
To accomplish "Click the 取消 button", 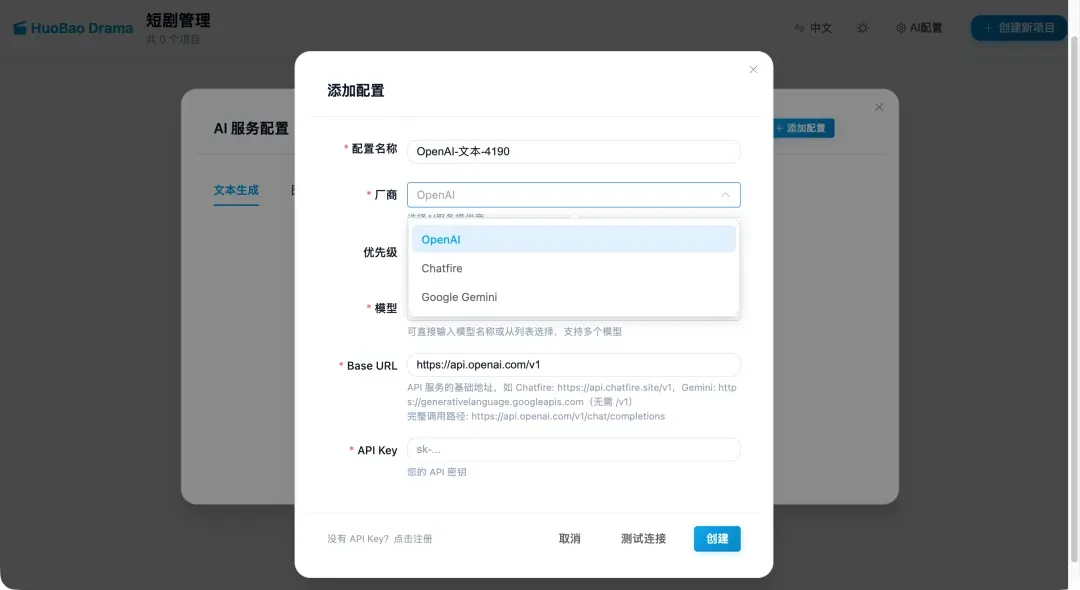I will tap(570, 539).
